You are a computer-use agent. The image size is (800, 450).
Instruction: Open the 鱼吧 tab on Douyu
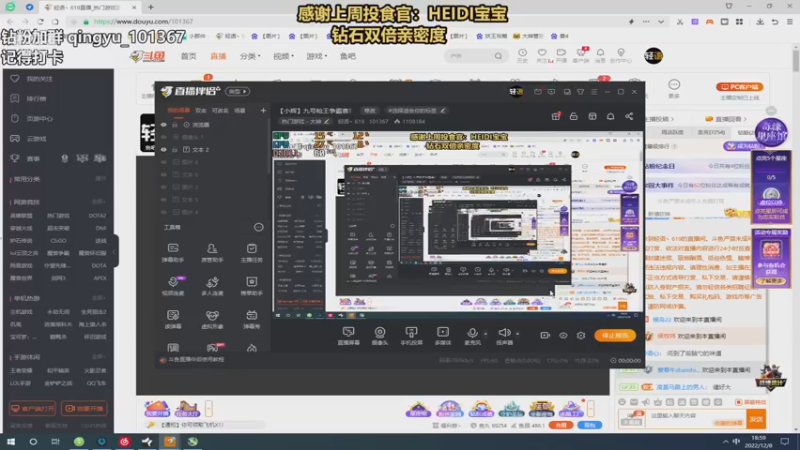pos(347,56)
